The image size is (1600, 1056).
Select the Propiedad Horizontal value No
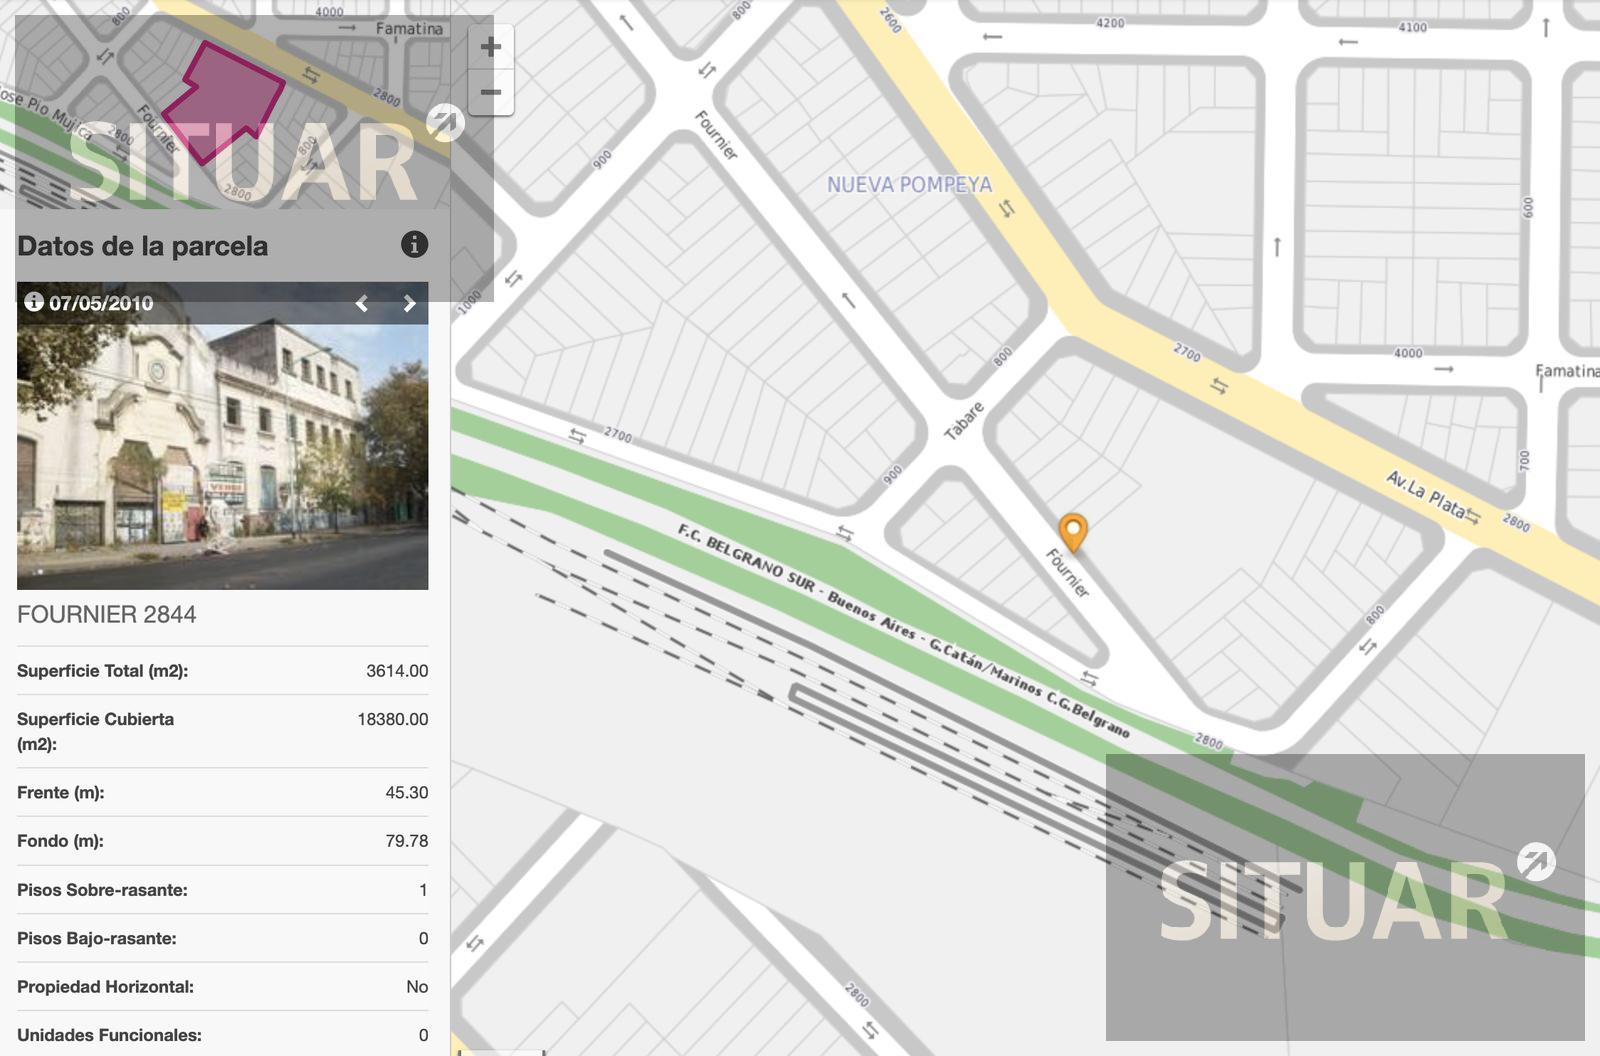click(417, 987)
